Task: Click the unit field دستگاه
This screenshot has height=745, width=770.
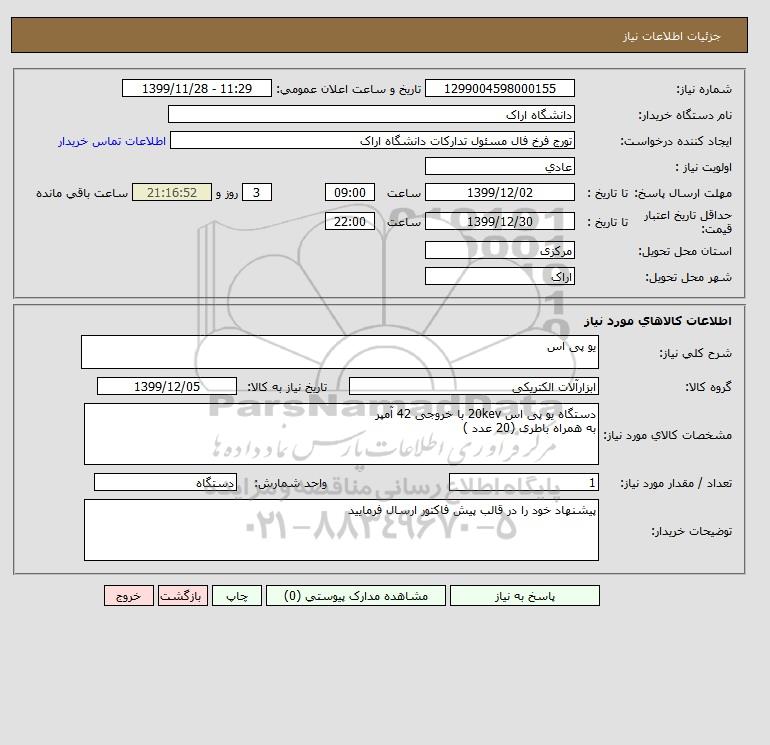Action: tap(165, 483)
